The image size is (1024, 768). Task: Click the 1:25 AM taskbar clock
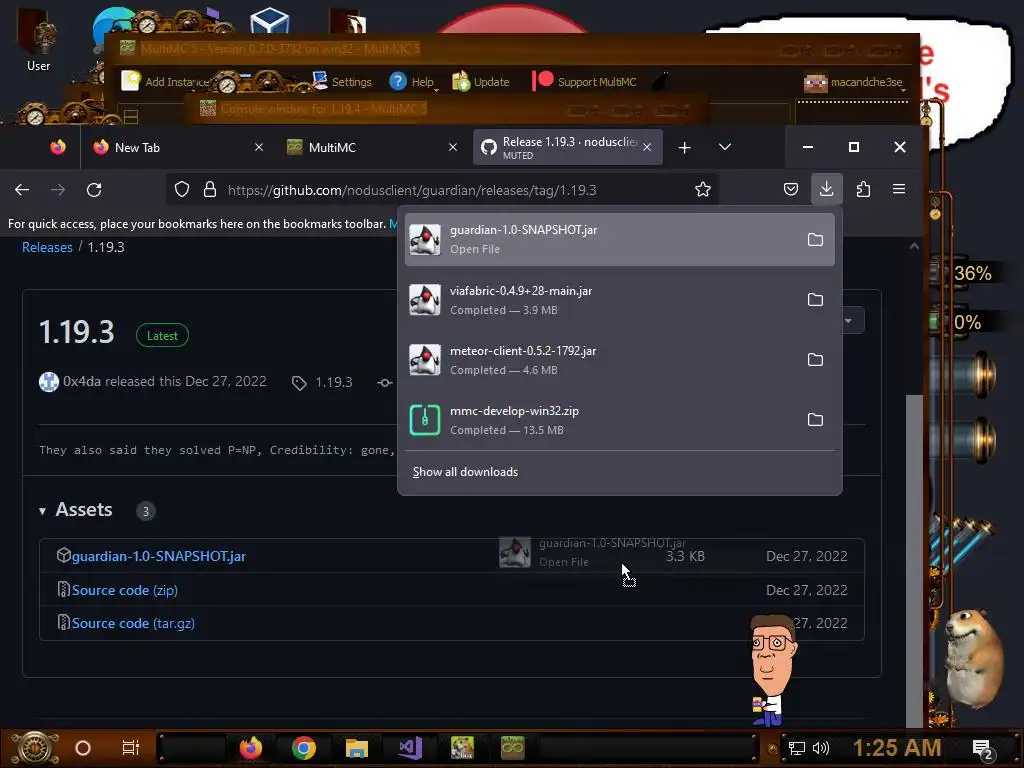pos(897,748)
